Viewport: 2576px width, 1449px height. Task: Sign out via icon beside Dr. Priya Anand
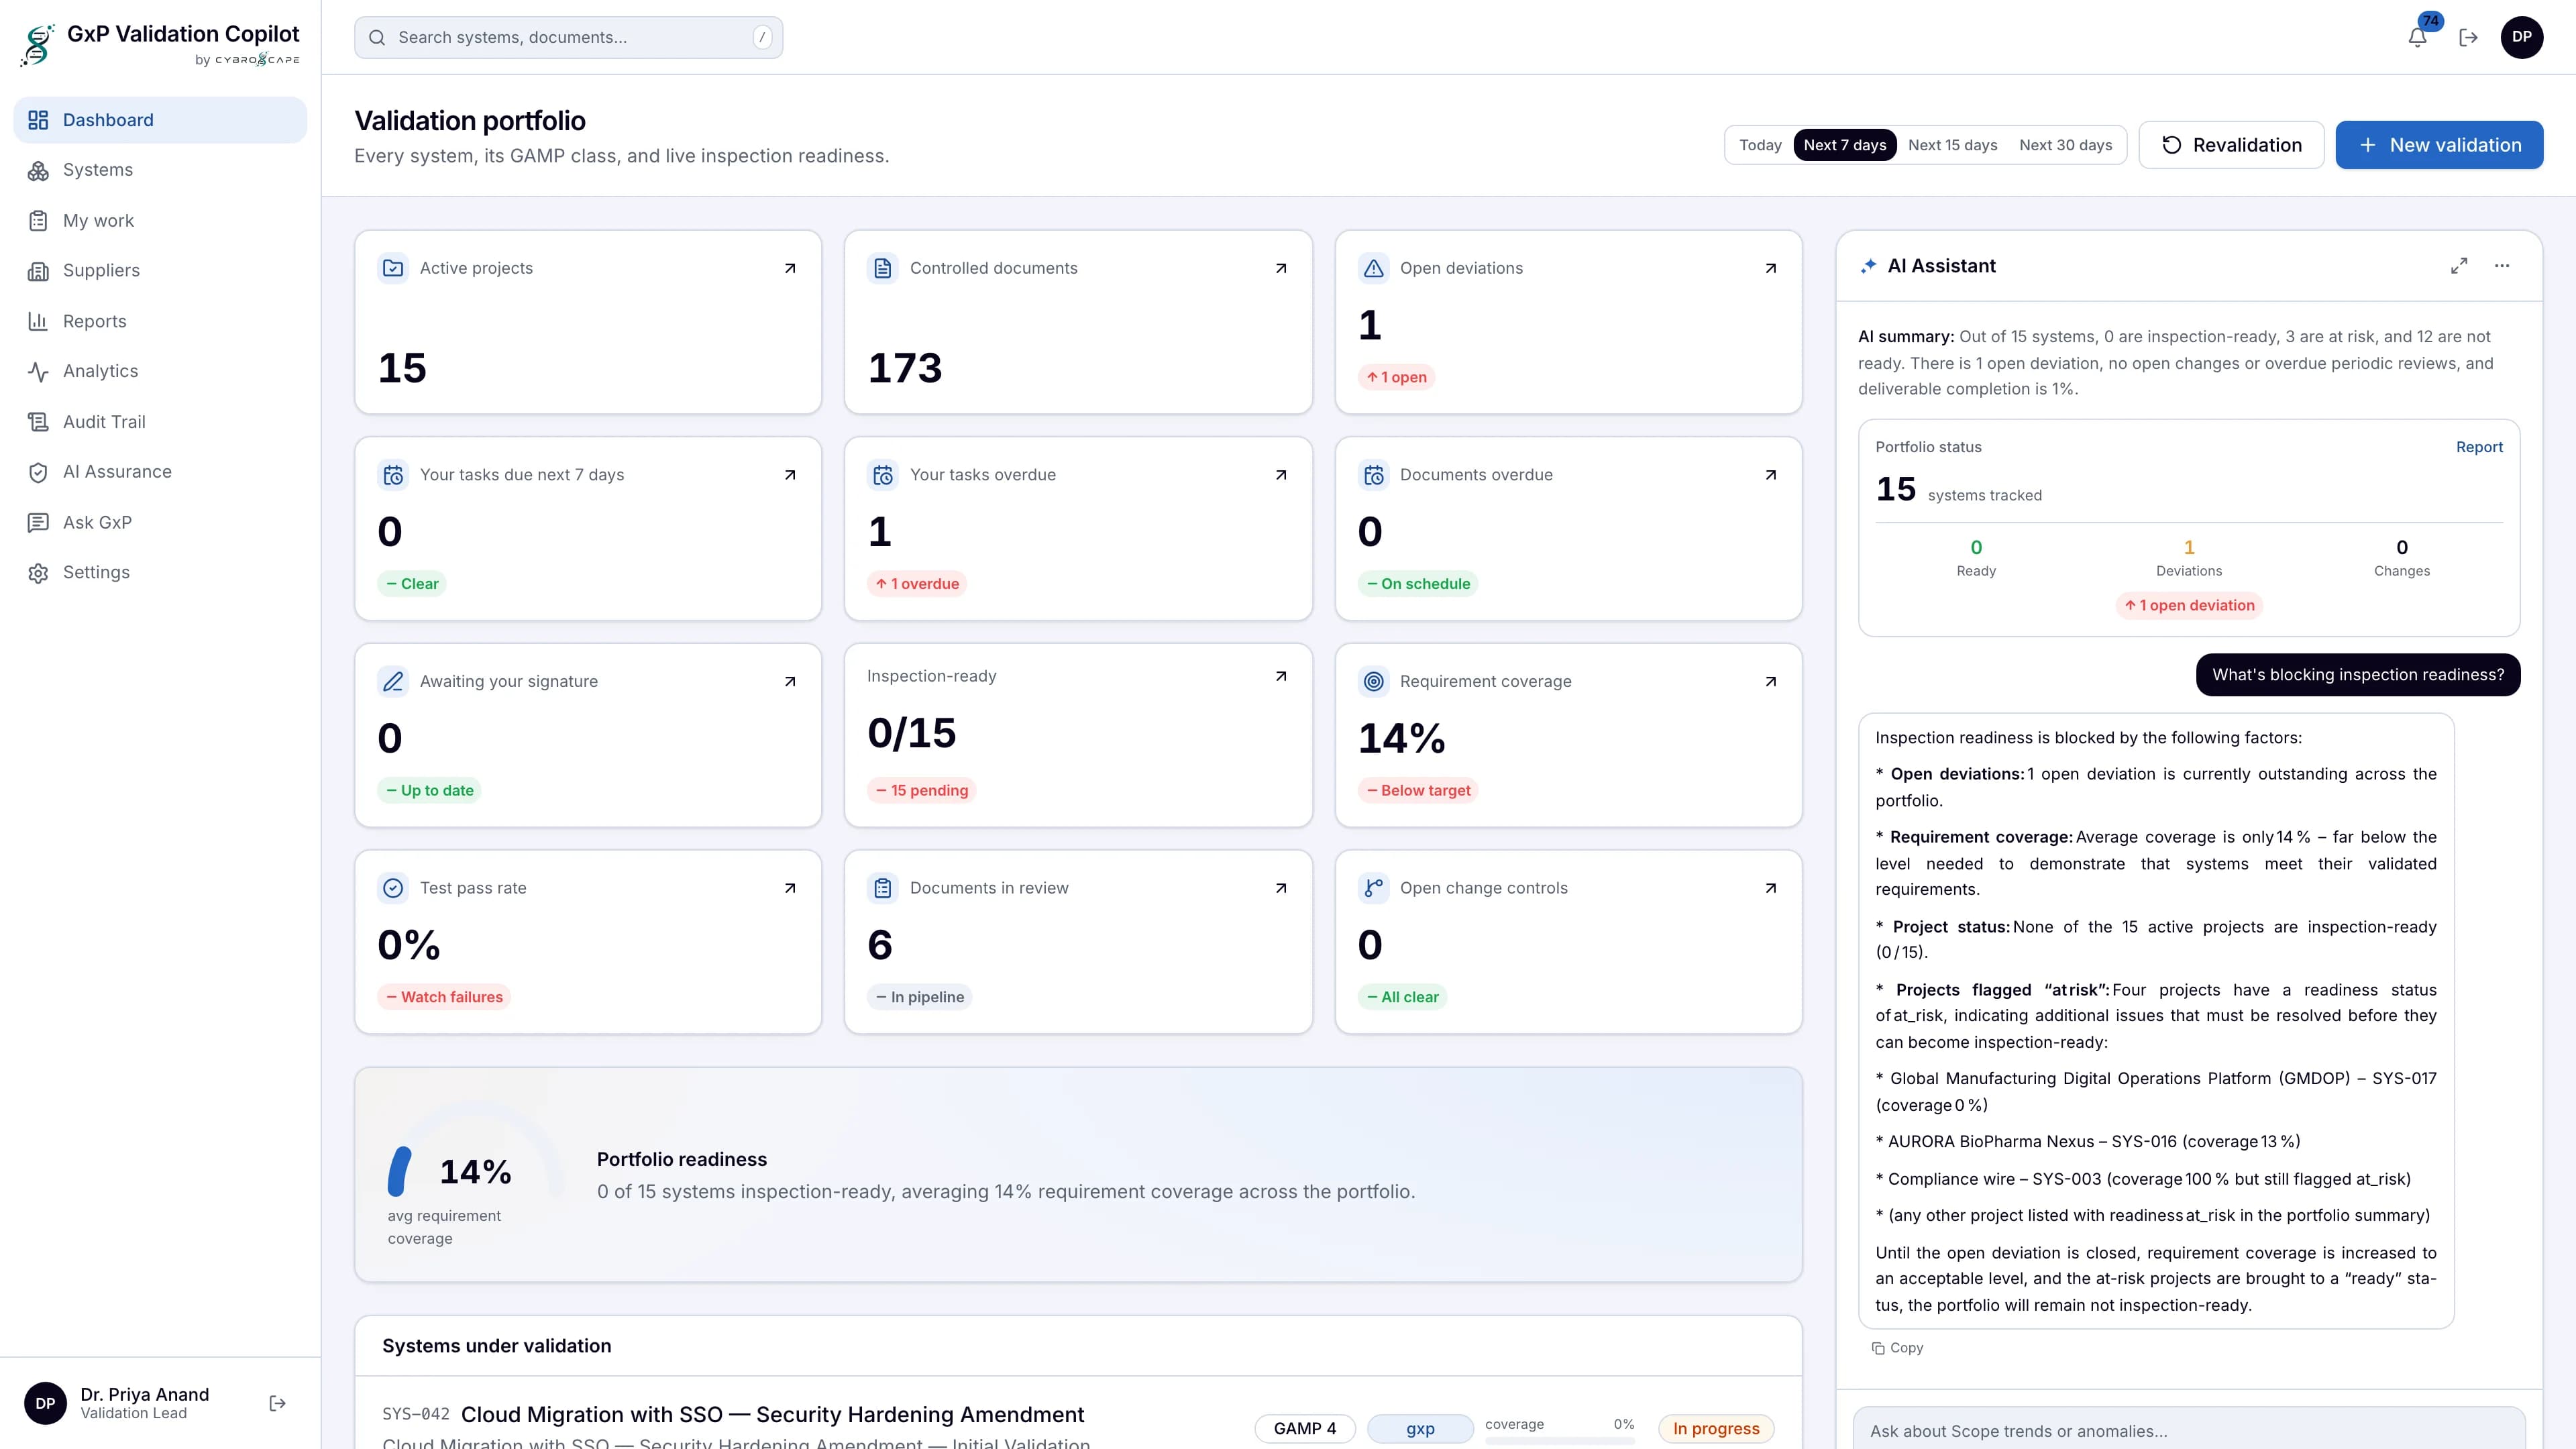pyautogui.click(x=278, y=1403)
